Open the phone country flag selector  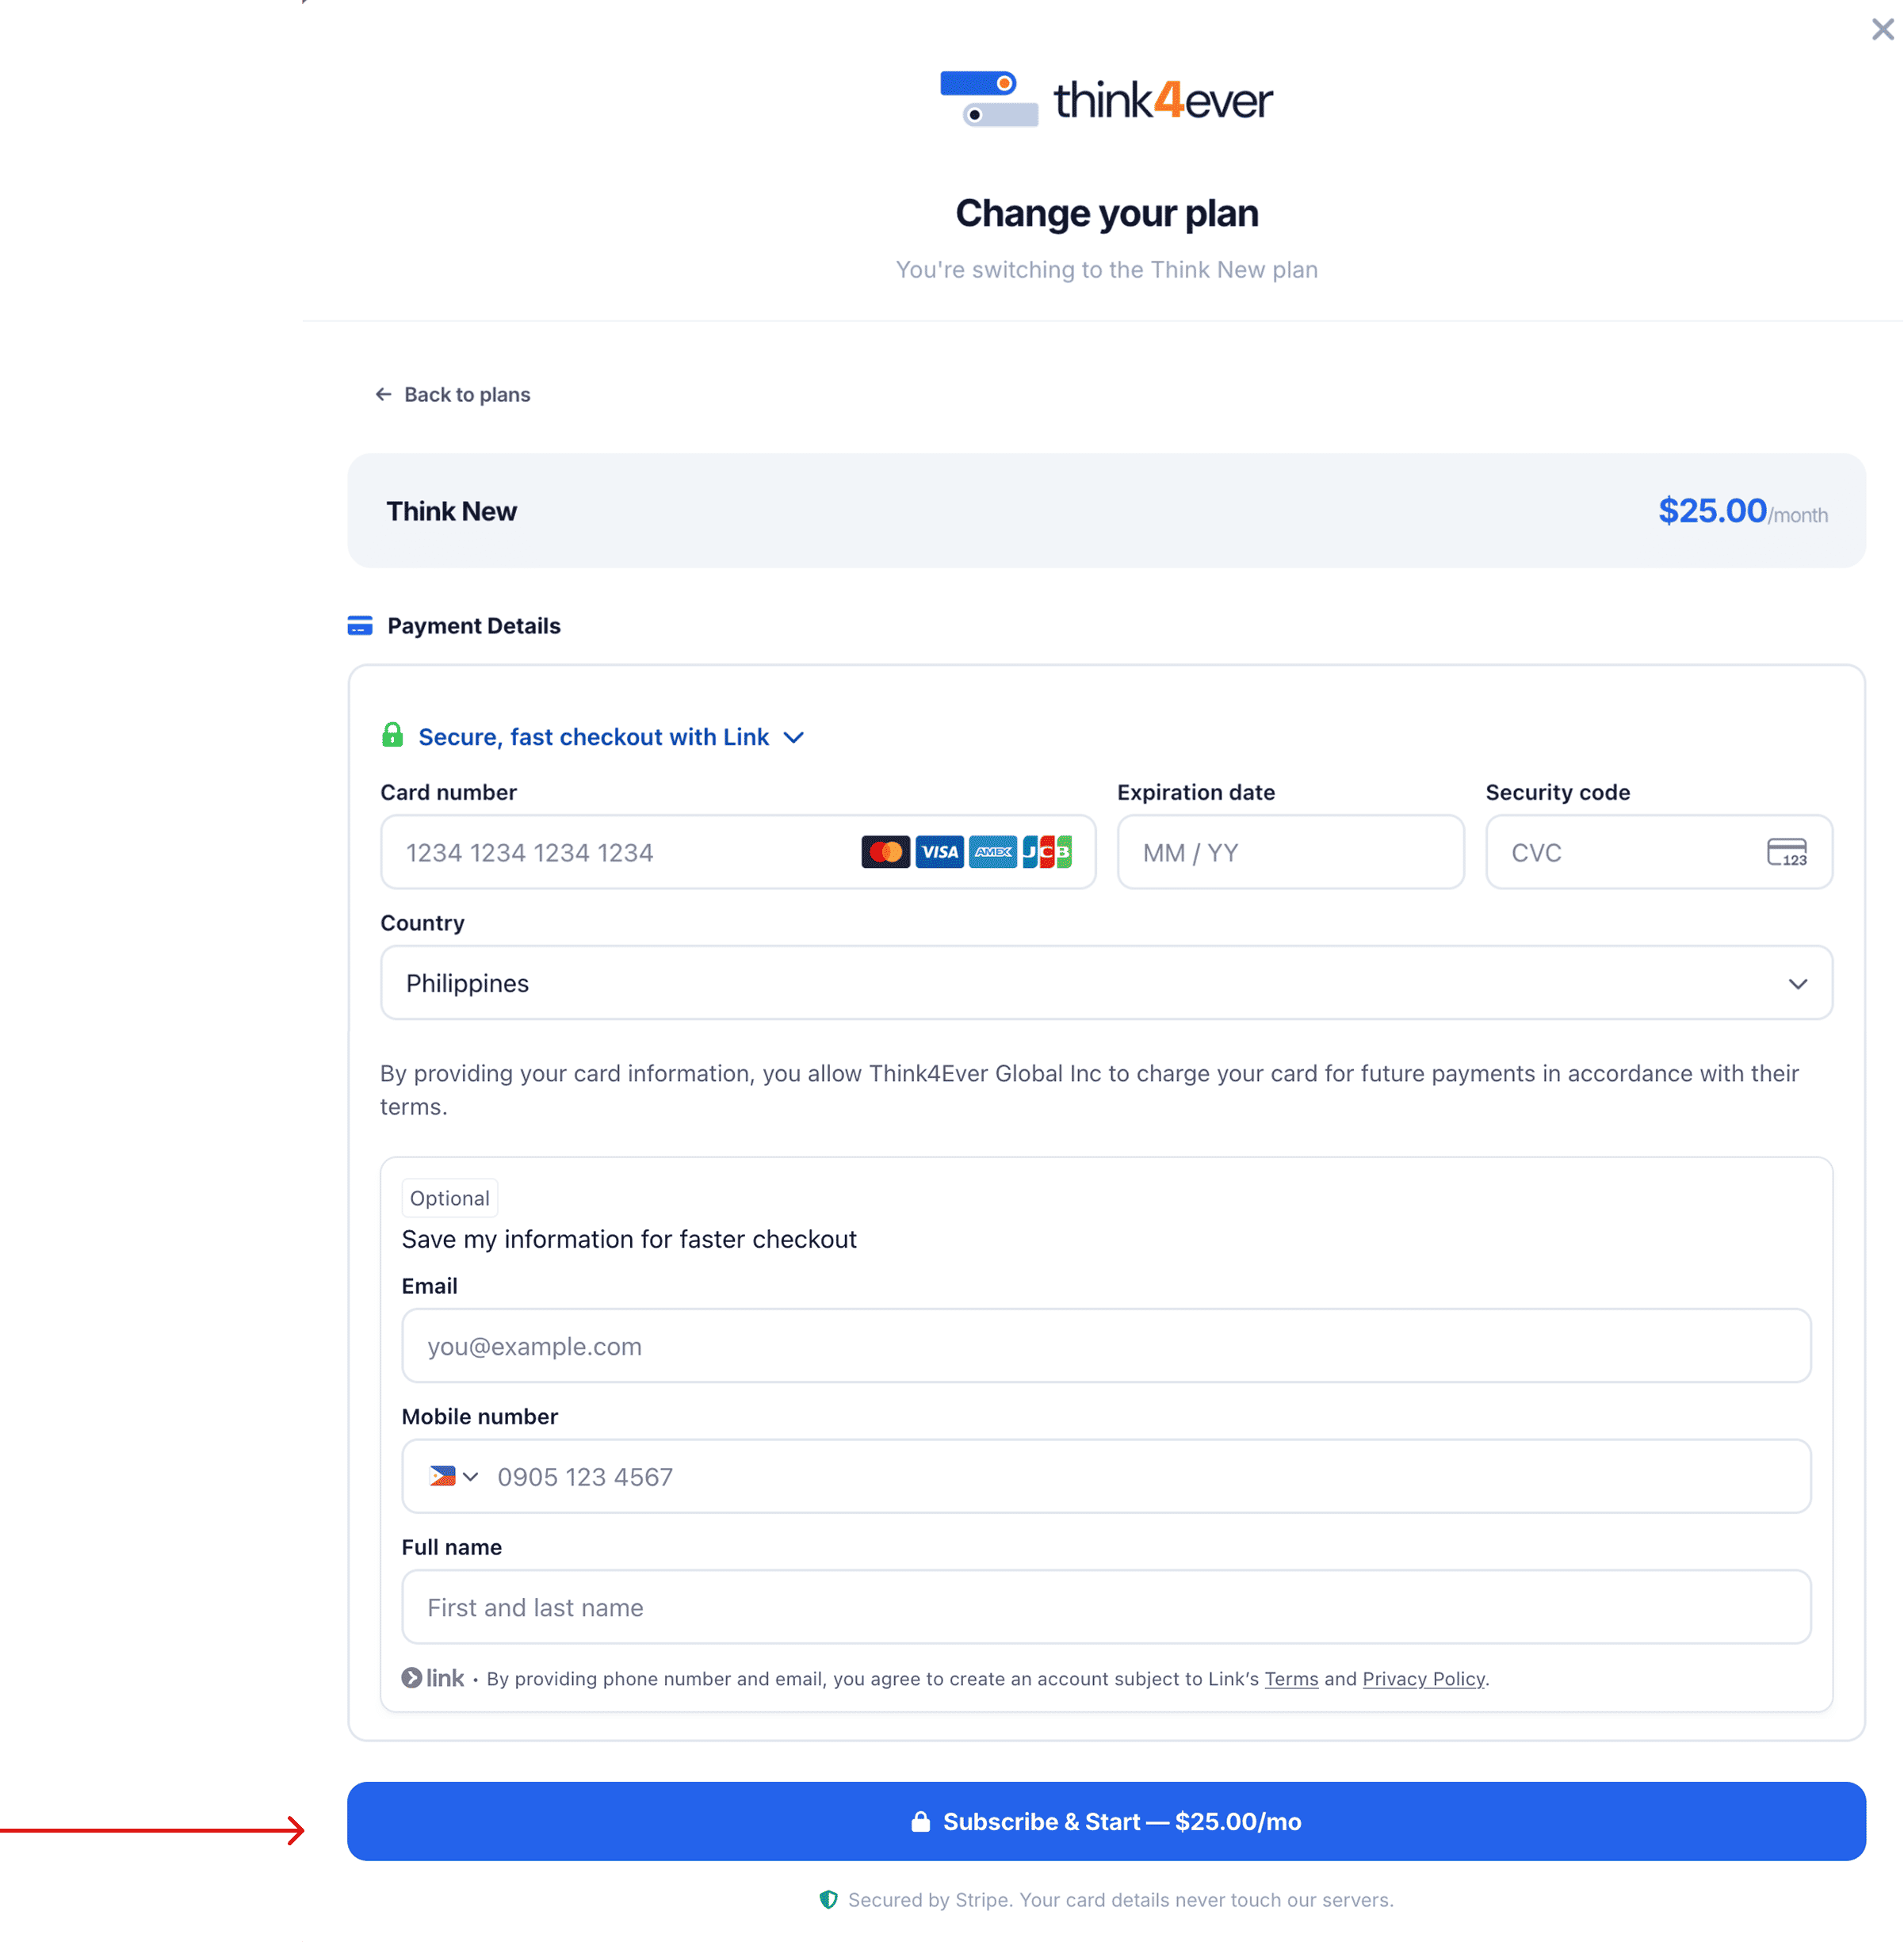coord(453,1476)
